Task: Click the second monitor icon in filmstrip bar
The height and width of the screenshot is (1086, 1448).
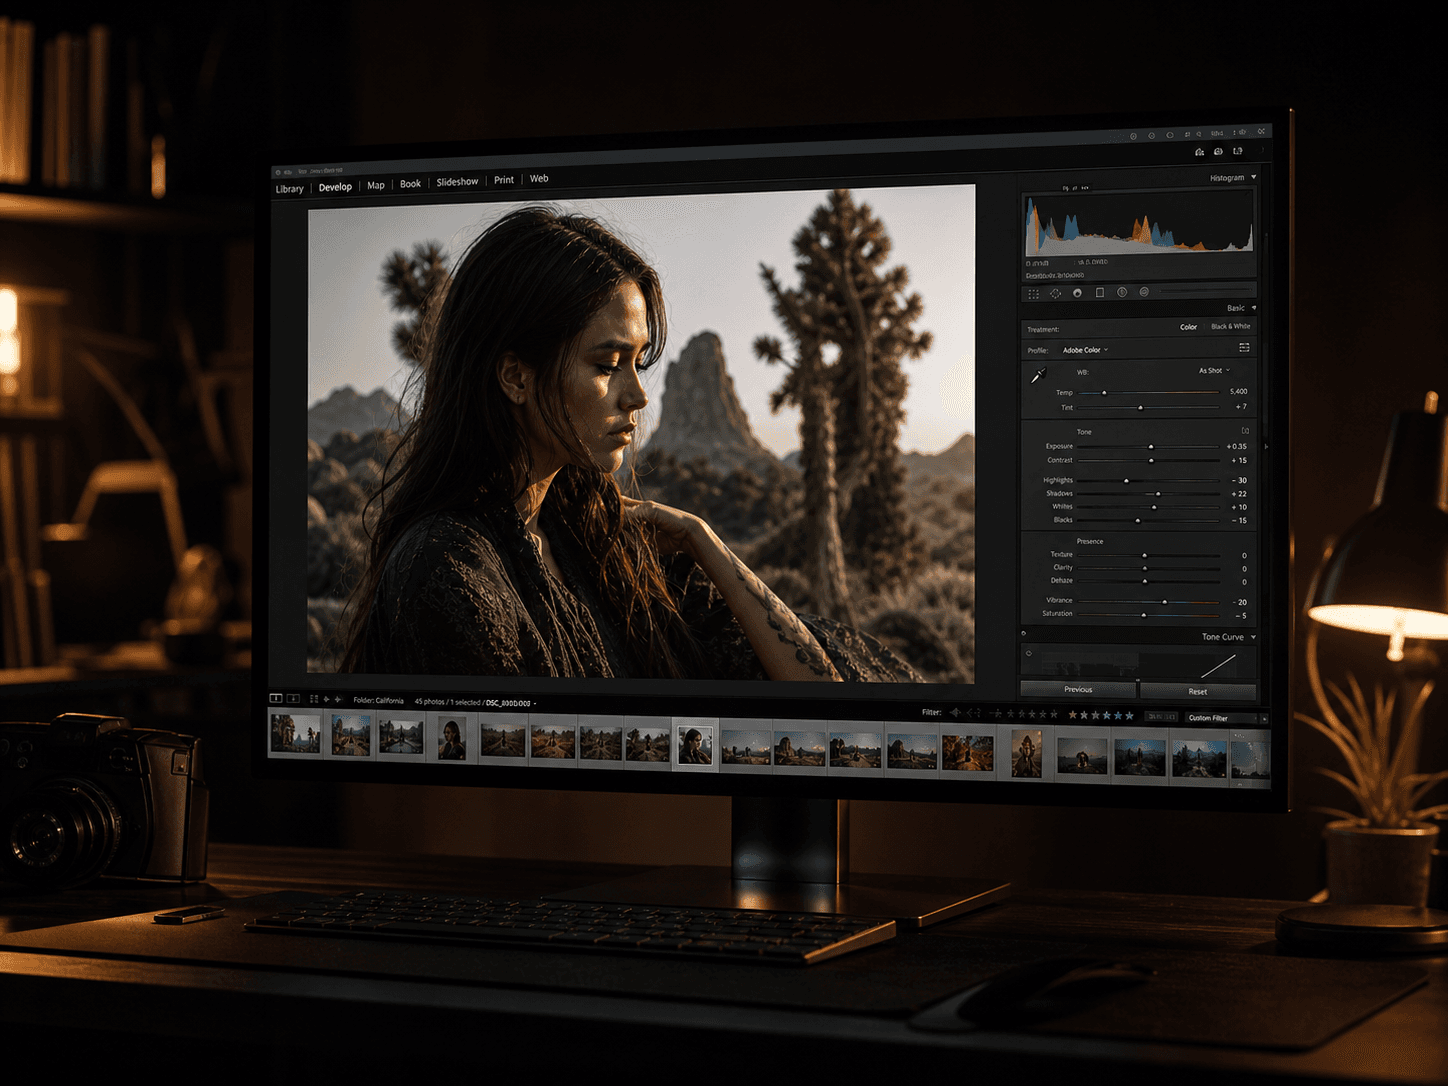Action: point(293,698)
